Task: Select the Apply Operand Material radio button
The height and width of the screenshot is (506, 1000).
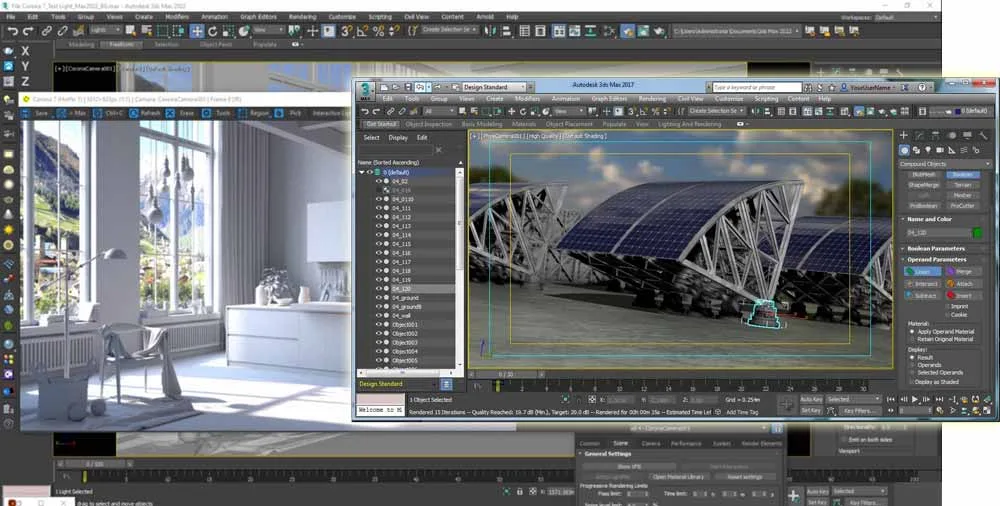Action: click(912, 332)
